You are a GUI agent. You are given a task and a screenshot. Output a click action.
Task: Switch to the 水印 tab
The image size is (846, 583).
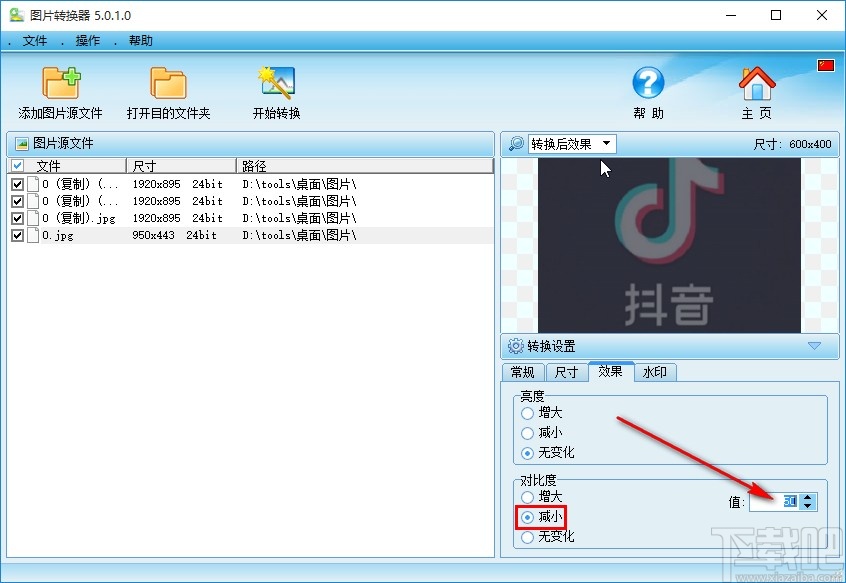655,372
